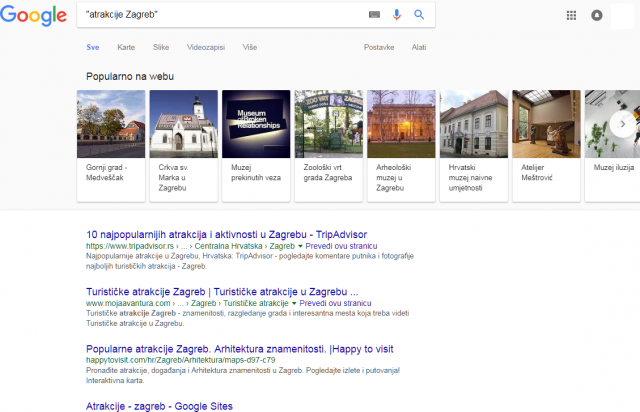
Task: Switch to the Karte tab
Action: pyautogui.click(x=126, y=46)
